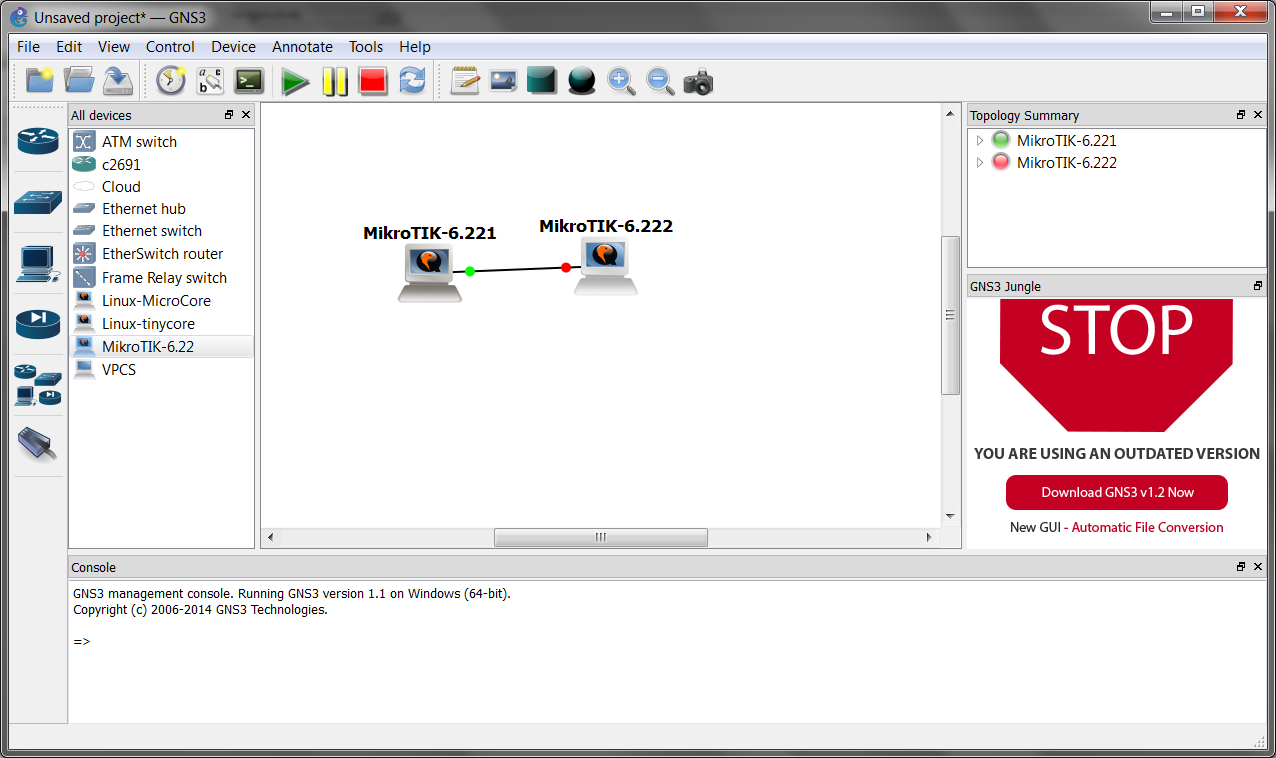Click inside the Console command prompt
Image resolution: width=1276 pixels, height=758 pixels.
click(666, 642)
